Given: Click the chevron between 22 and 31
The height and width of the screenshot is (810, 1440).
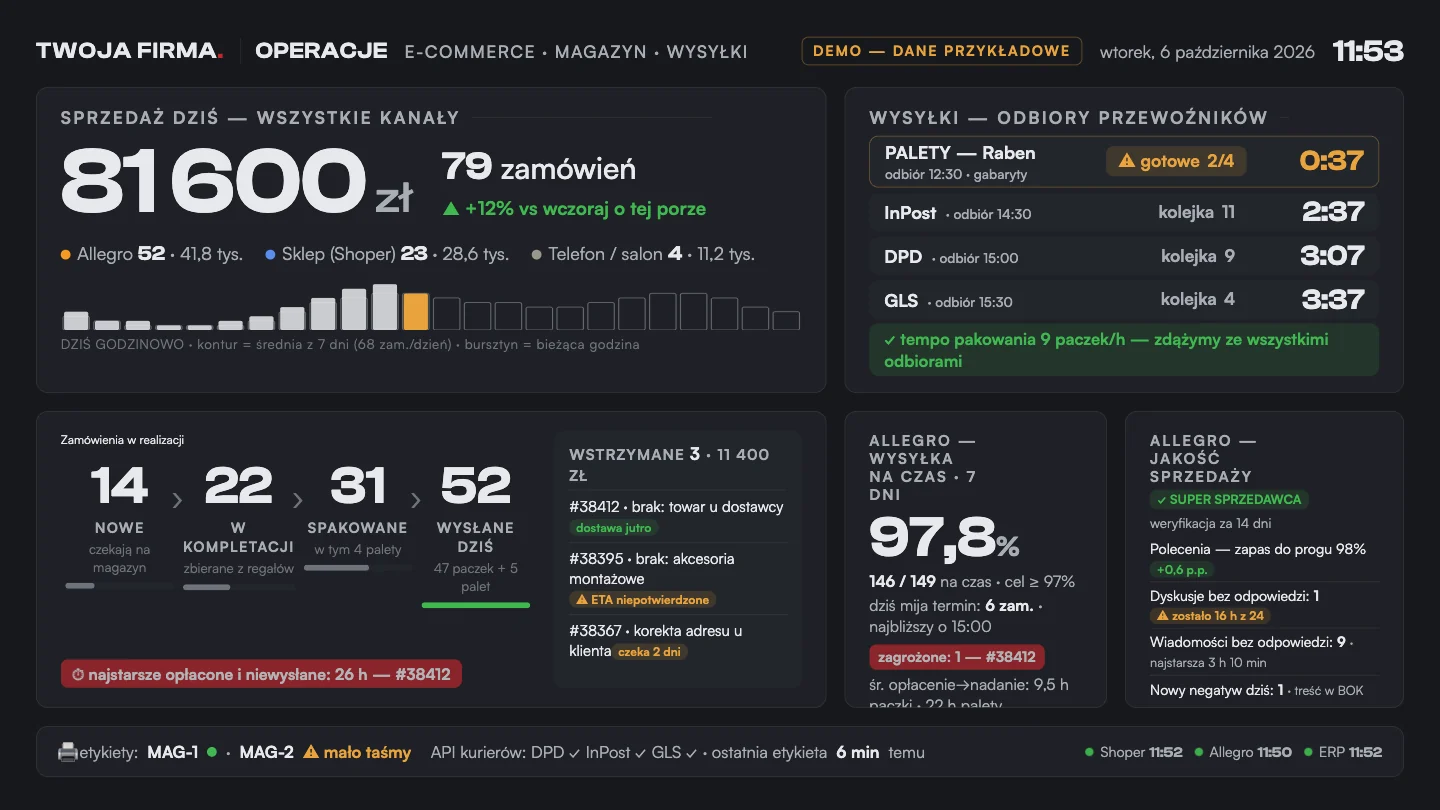Looking at the screenshot, I should click(x=297, y=500).
